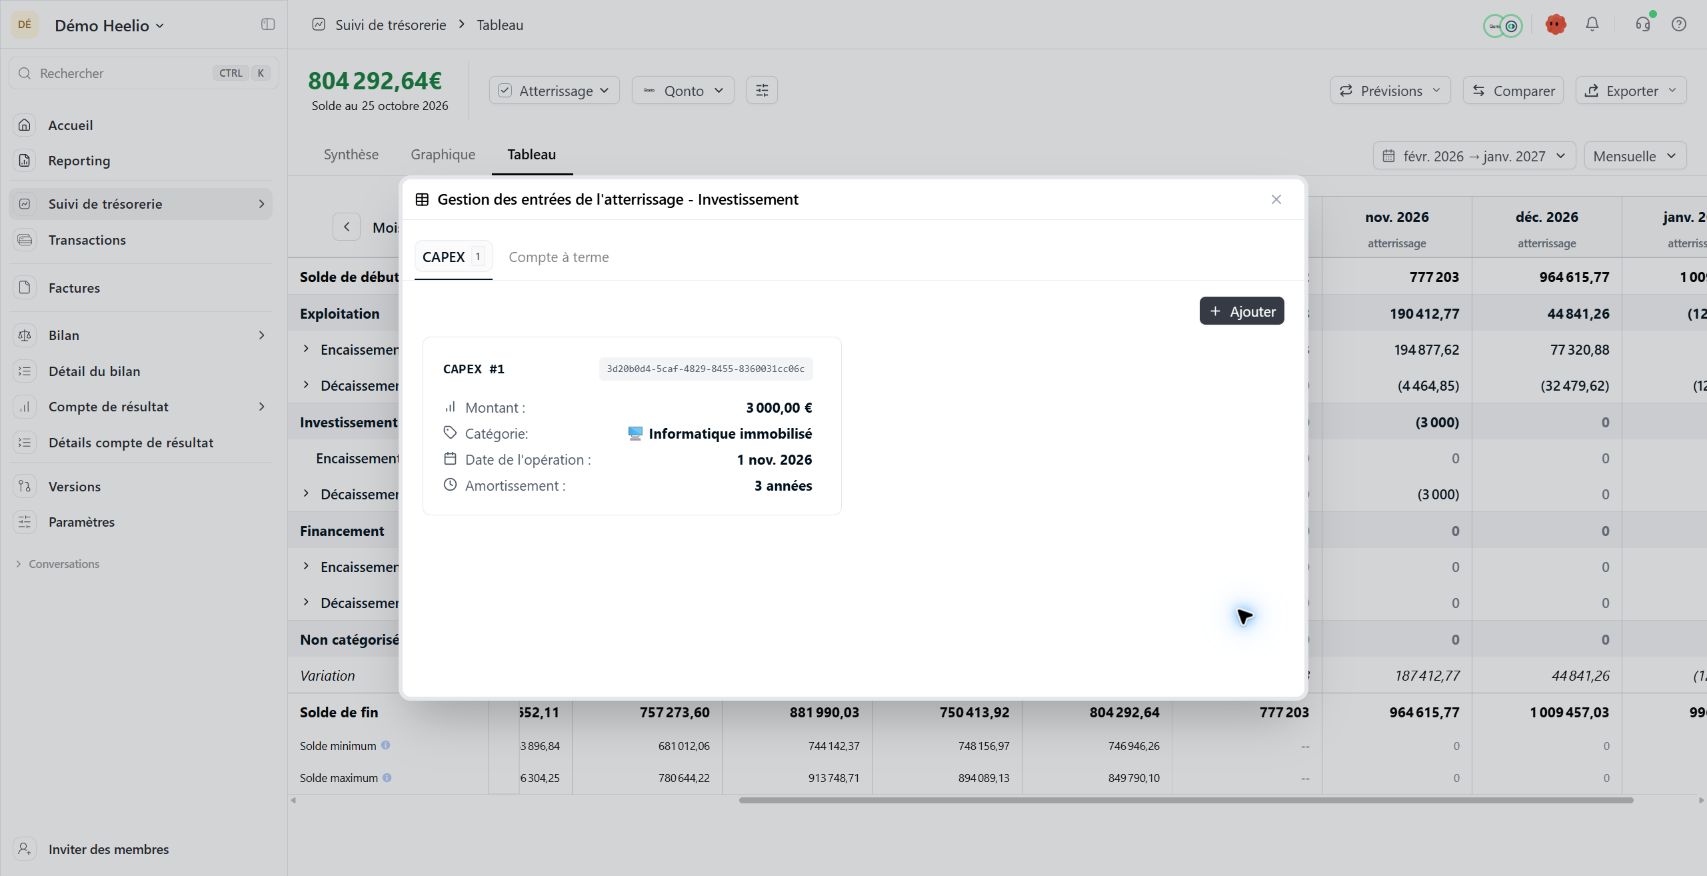Go to Accueil in sidebar
This screenshot has width=1707, height=876.
(140, 125)
